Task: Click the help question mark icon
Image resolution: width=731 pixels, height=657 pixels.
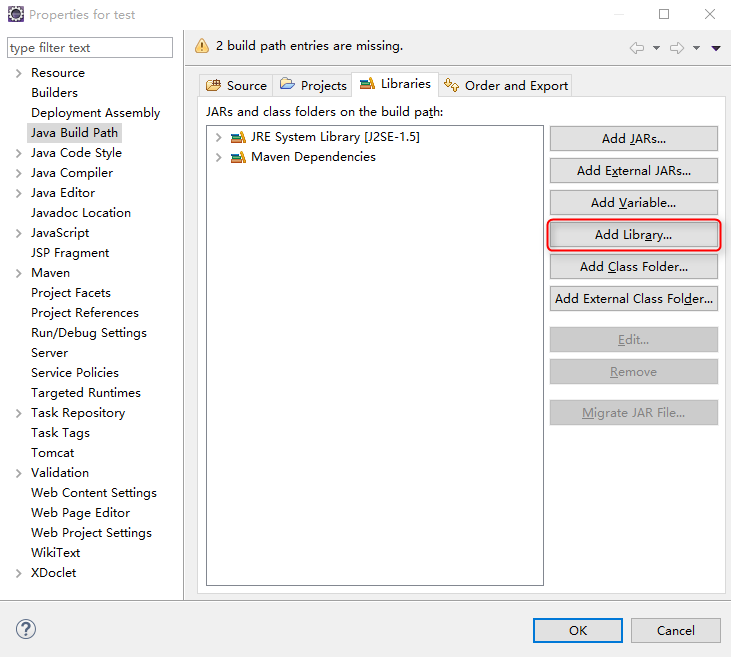Action: tap(26, 629)
